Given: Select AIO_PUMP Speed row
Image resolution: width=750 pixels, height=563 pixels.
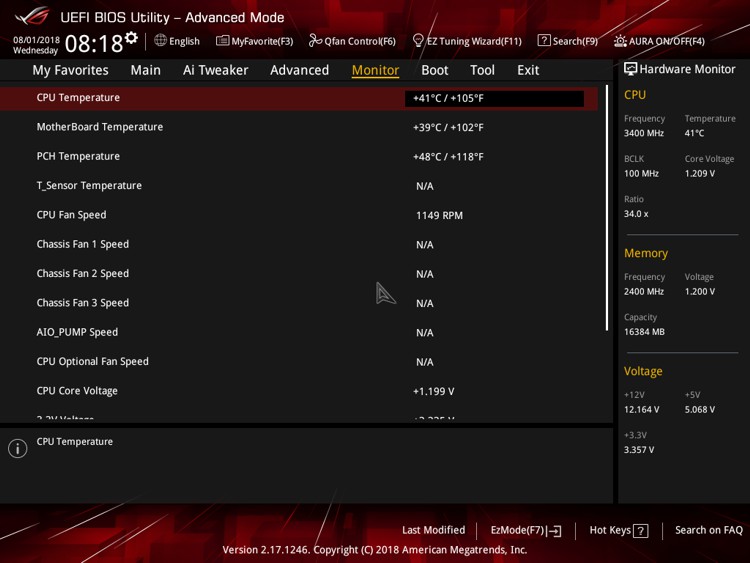Looking at the screenshot, I should [299, 332].
